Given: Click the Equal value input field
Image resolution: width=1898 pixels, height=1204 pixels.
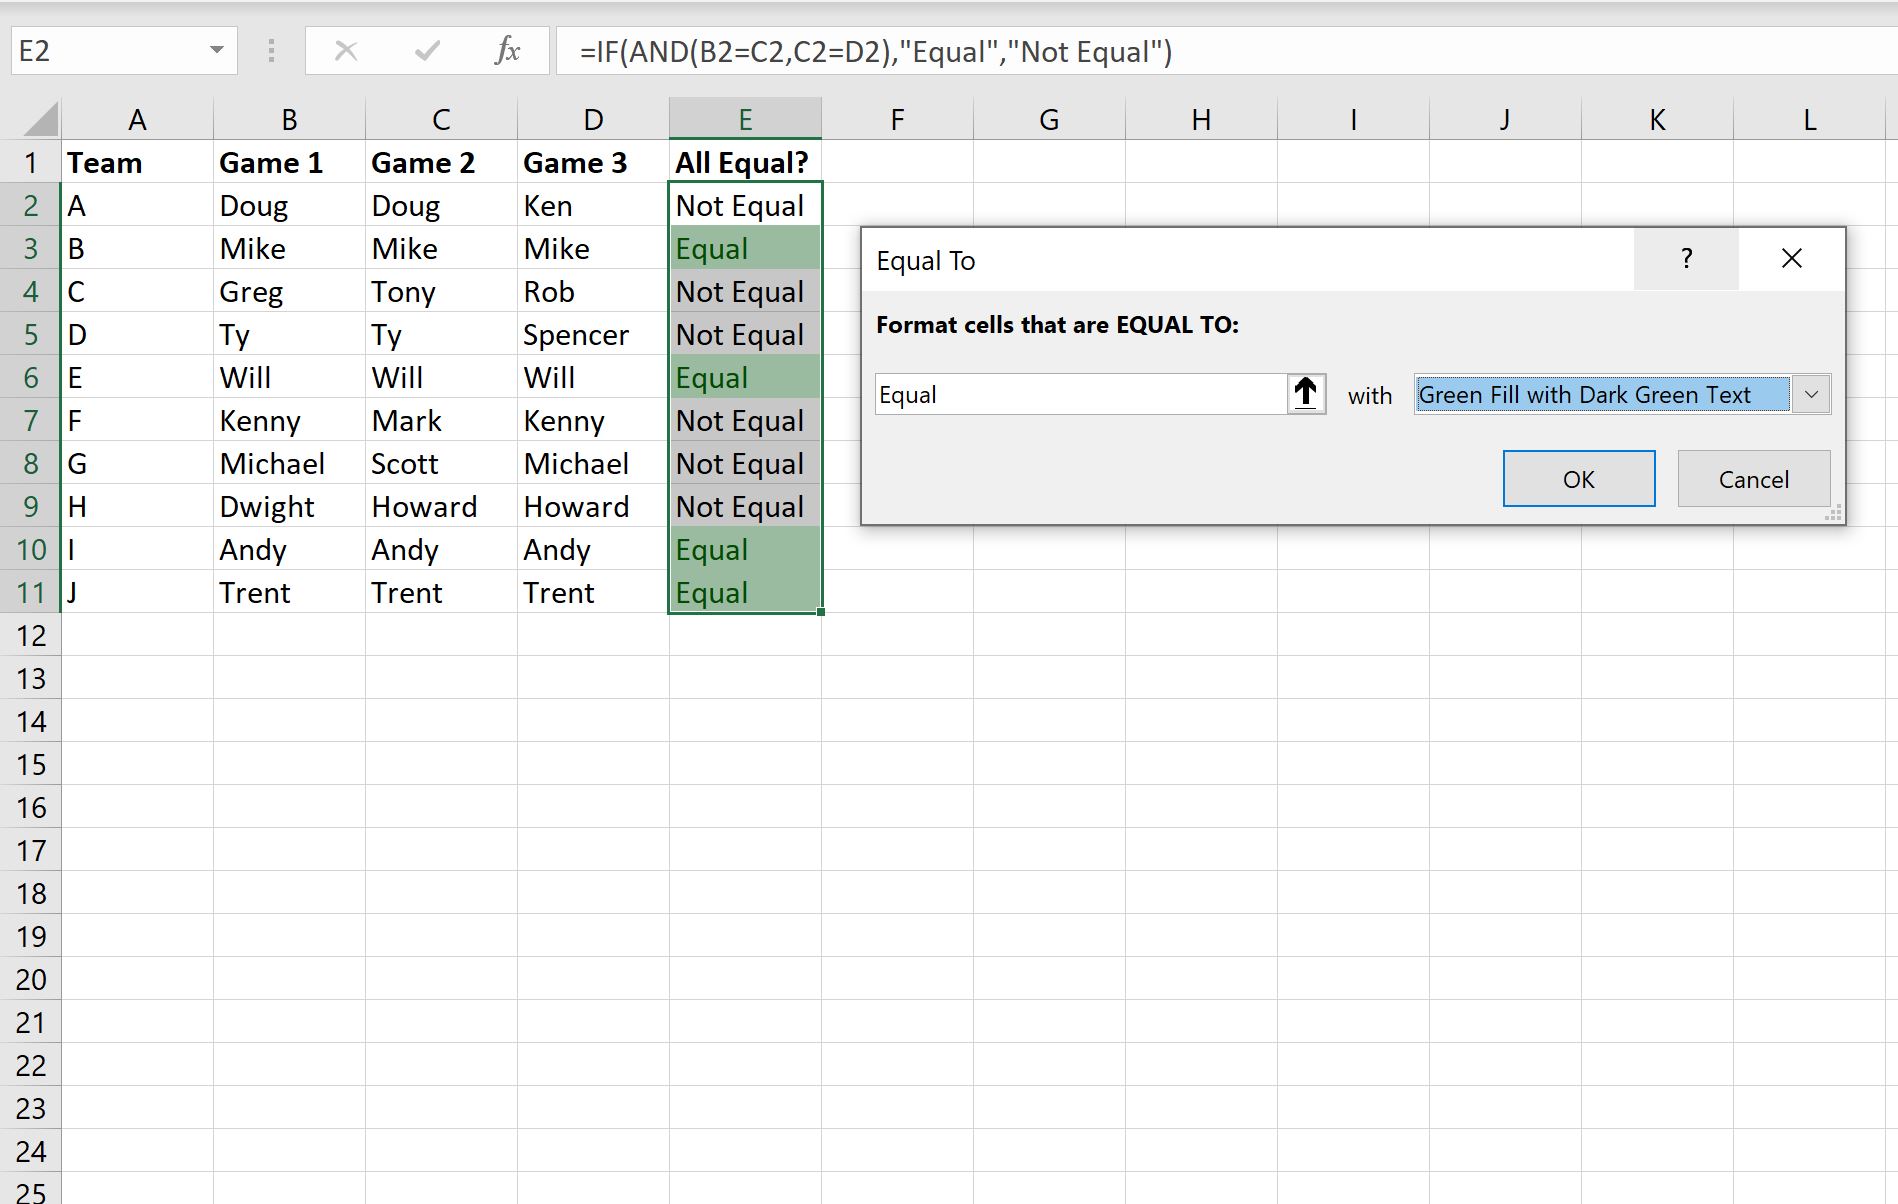Looking at the screenshot, I should pyautogui.click(x=1082, y=394).
